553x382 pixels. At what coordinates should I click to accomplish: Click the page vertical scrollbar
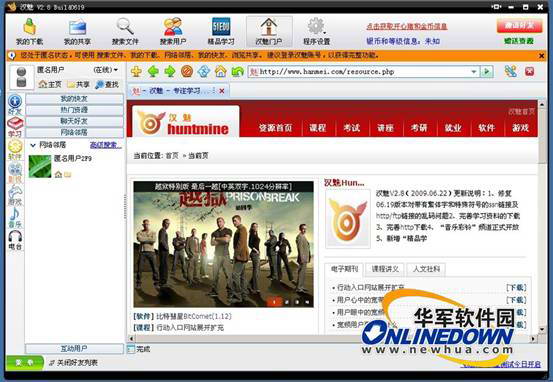542,216
